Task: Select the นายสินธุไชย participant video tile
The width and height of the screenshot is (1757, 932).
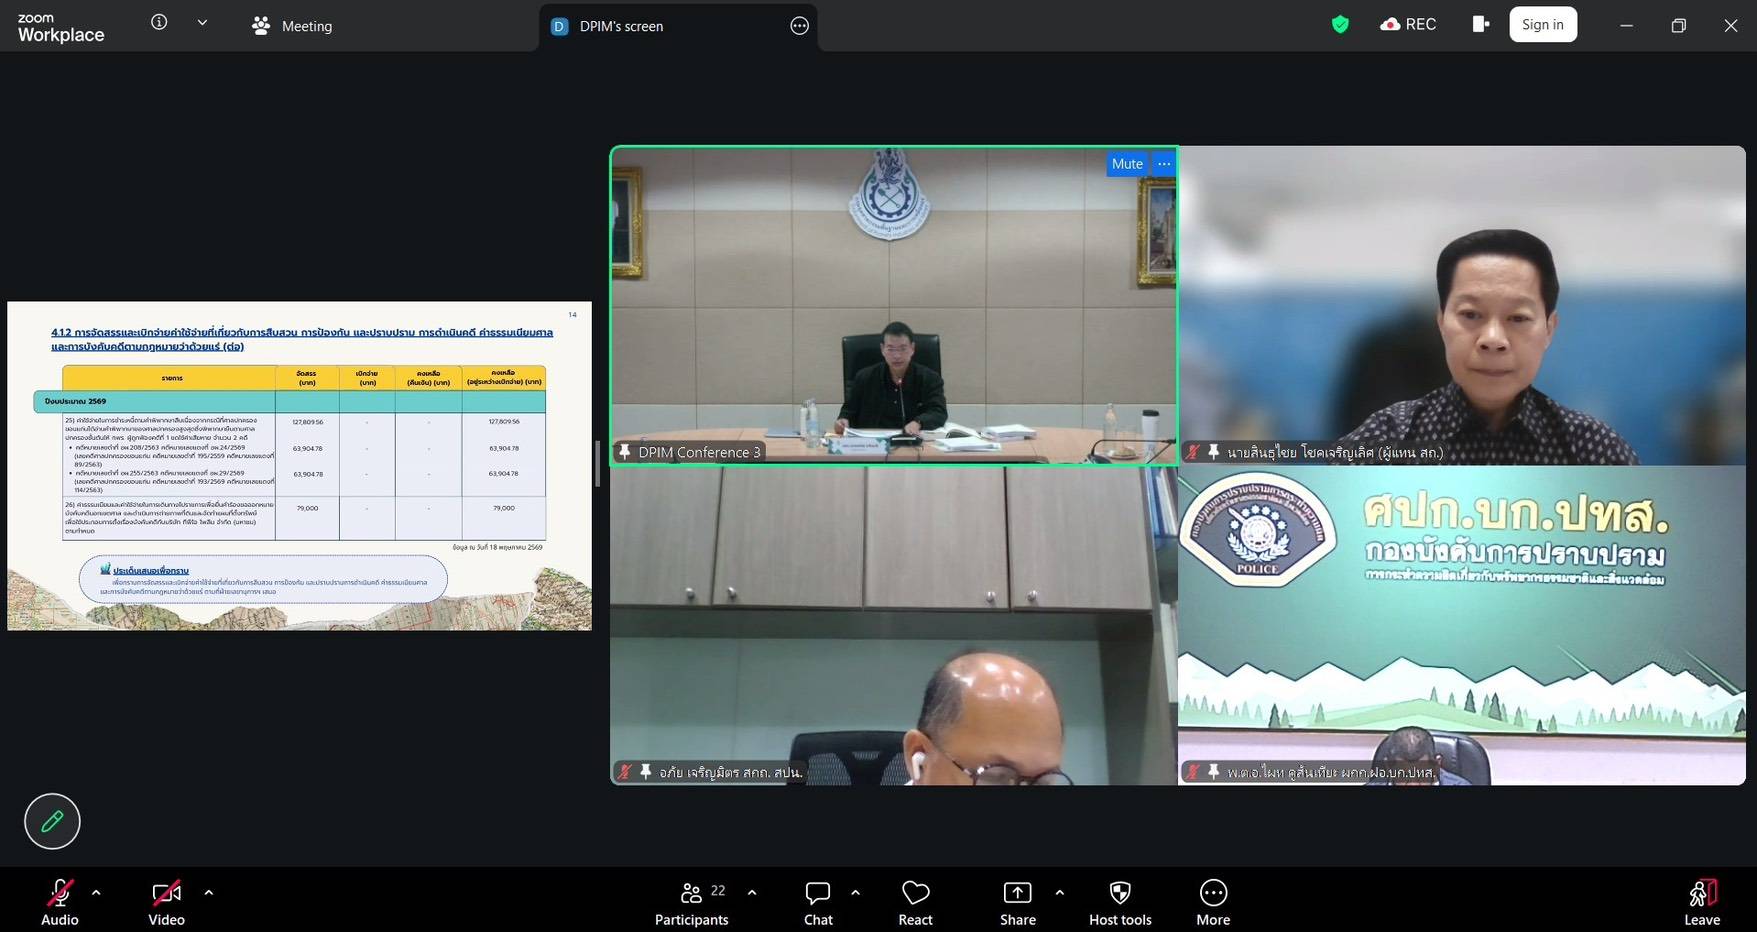Action: 1462,305
